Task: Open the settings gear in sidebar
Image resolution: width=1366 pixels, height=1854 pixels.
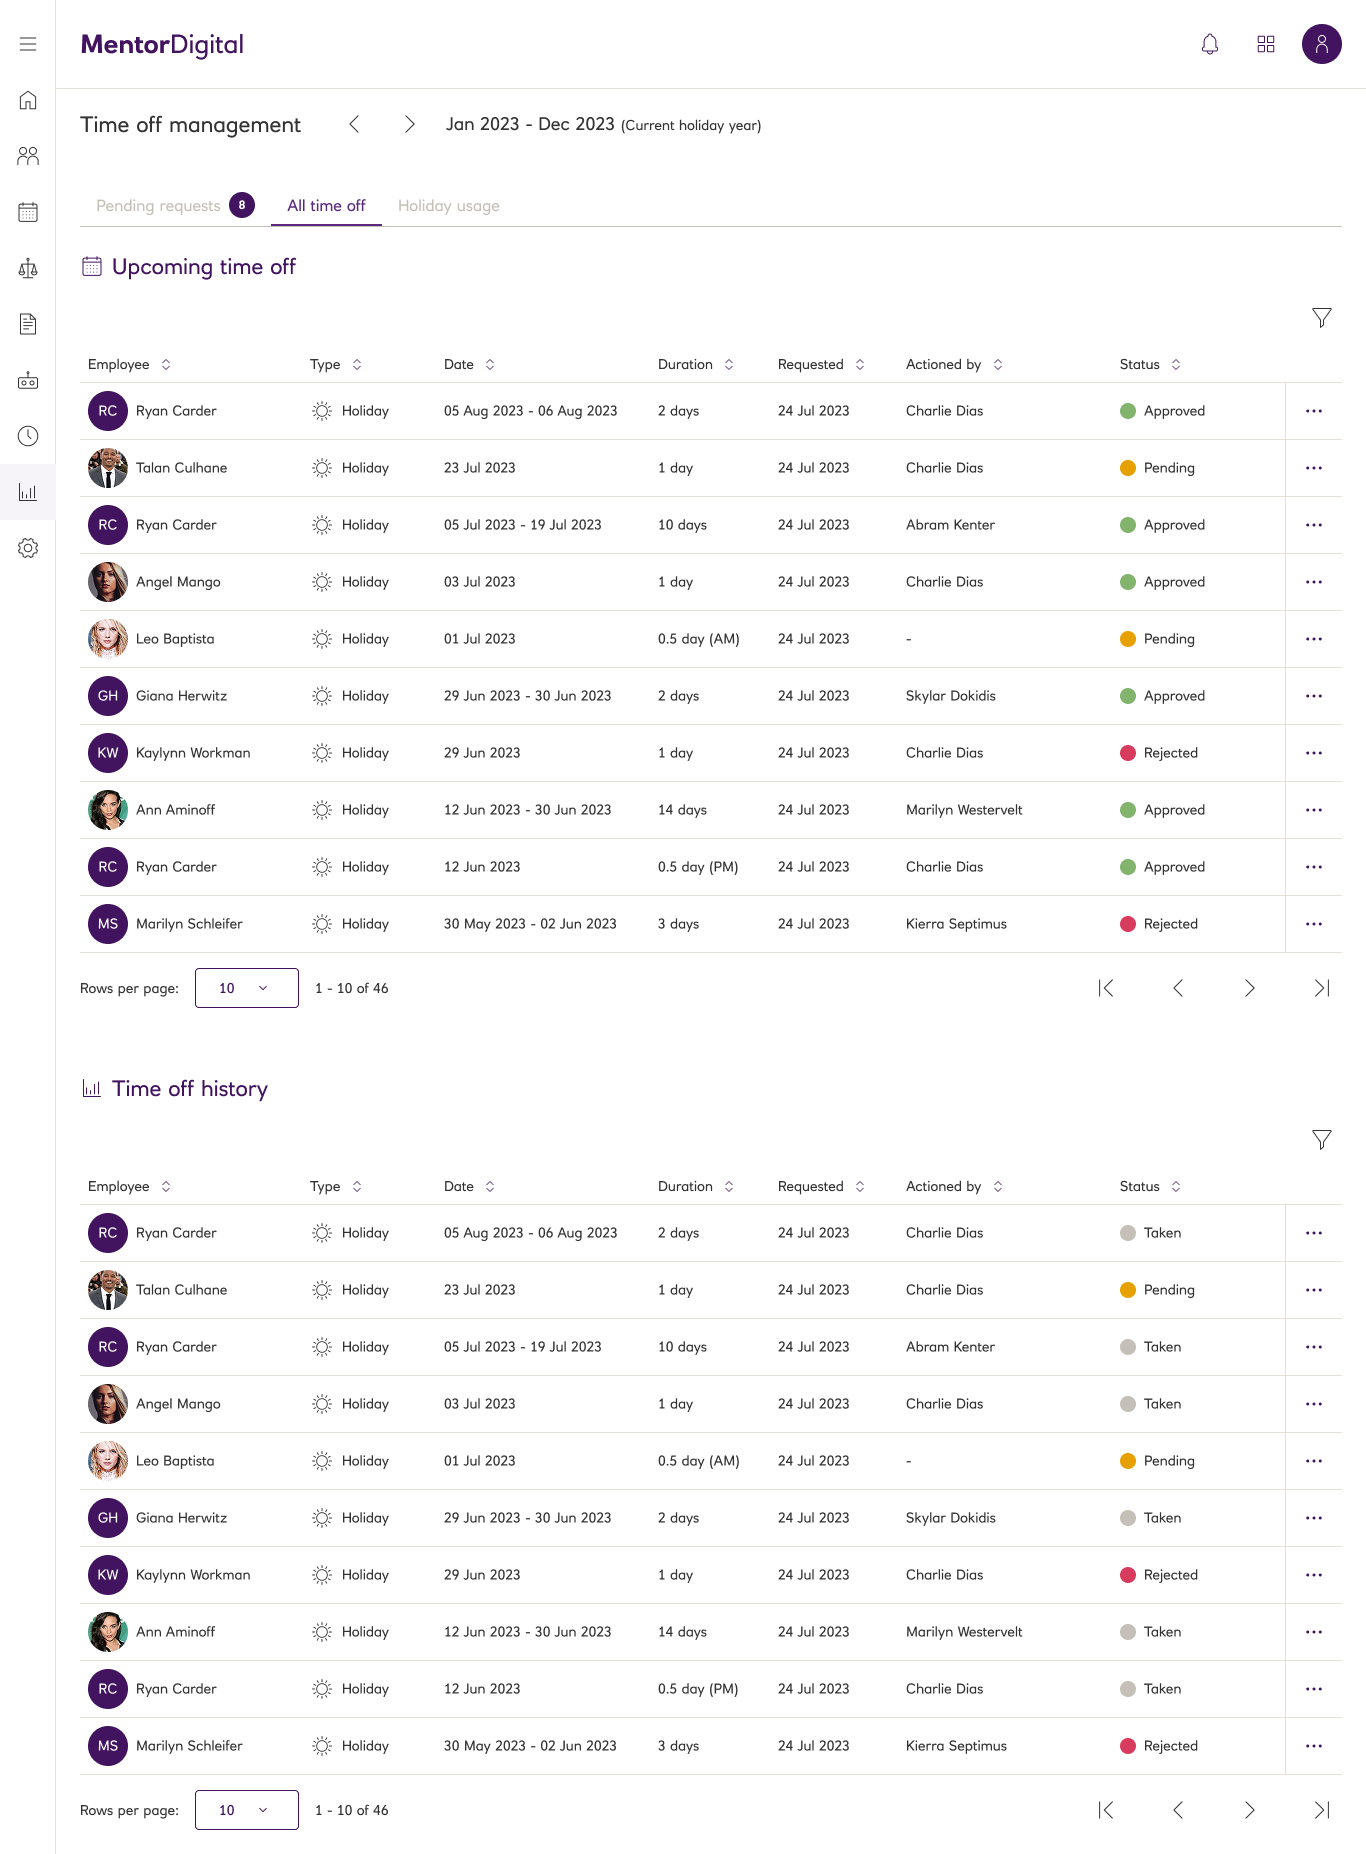Action: click(x=28, y=548)
